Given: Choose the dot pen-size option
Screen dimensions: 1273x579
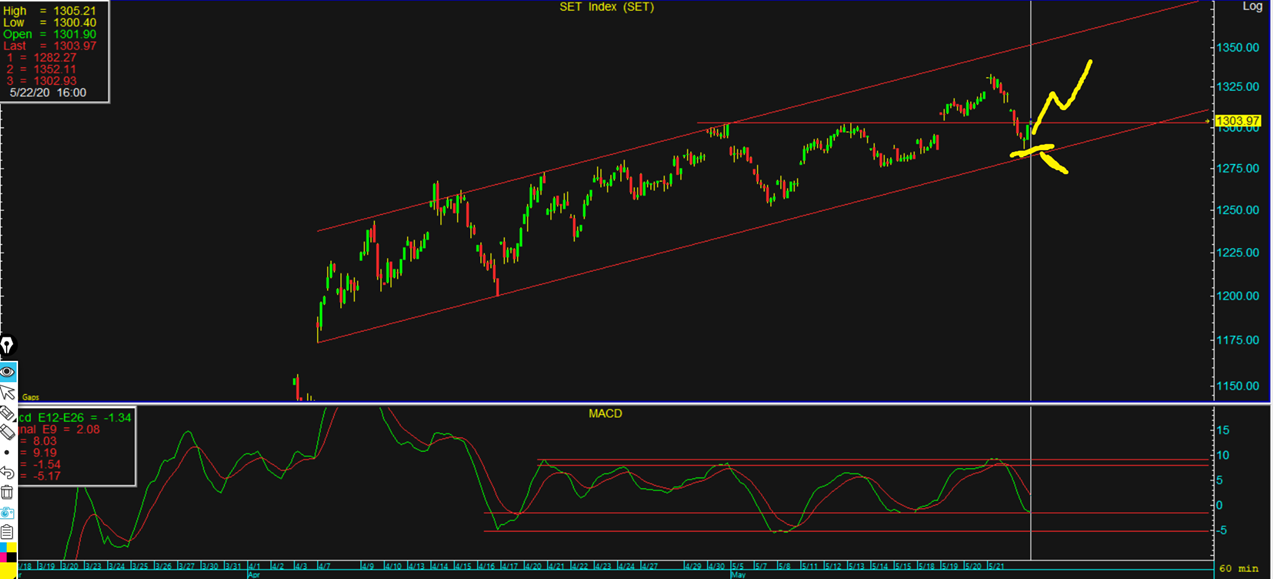Looking at the screenshot, I should (x=7, y=453).
